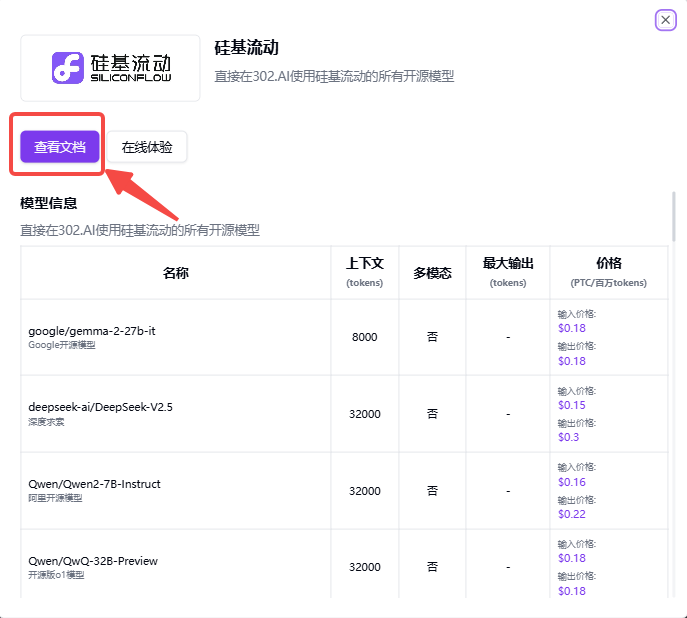Select model name deepseek-ai/DeepSeek-V2.5

click(x=100, y=407)
